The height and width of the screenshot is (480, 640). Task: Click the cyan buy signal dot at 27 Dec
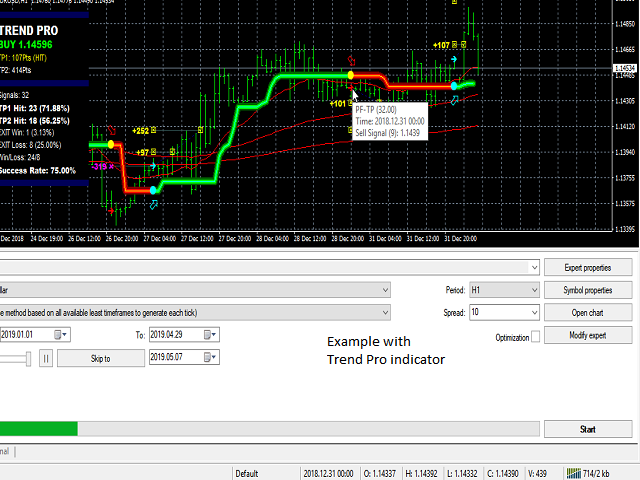coord(153,190)
